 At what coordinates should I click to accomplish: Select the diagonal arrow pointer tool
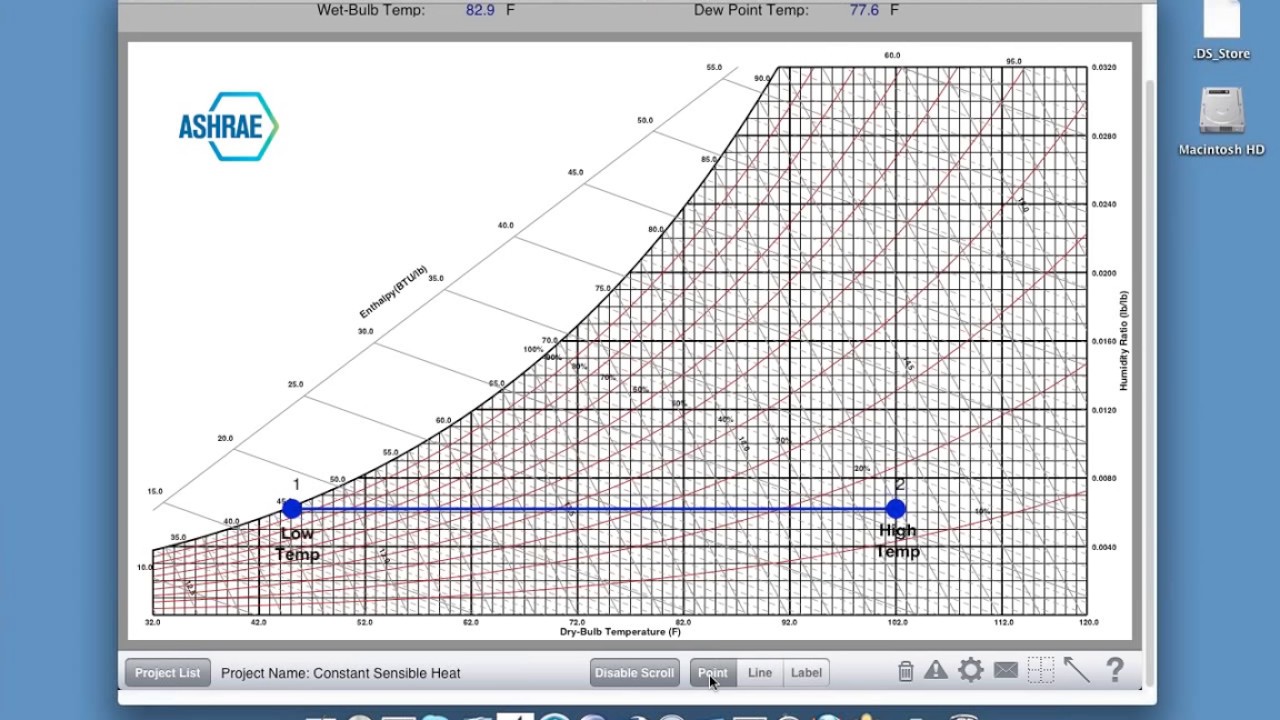1077,669
